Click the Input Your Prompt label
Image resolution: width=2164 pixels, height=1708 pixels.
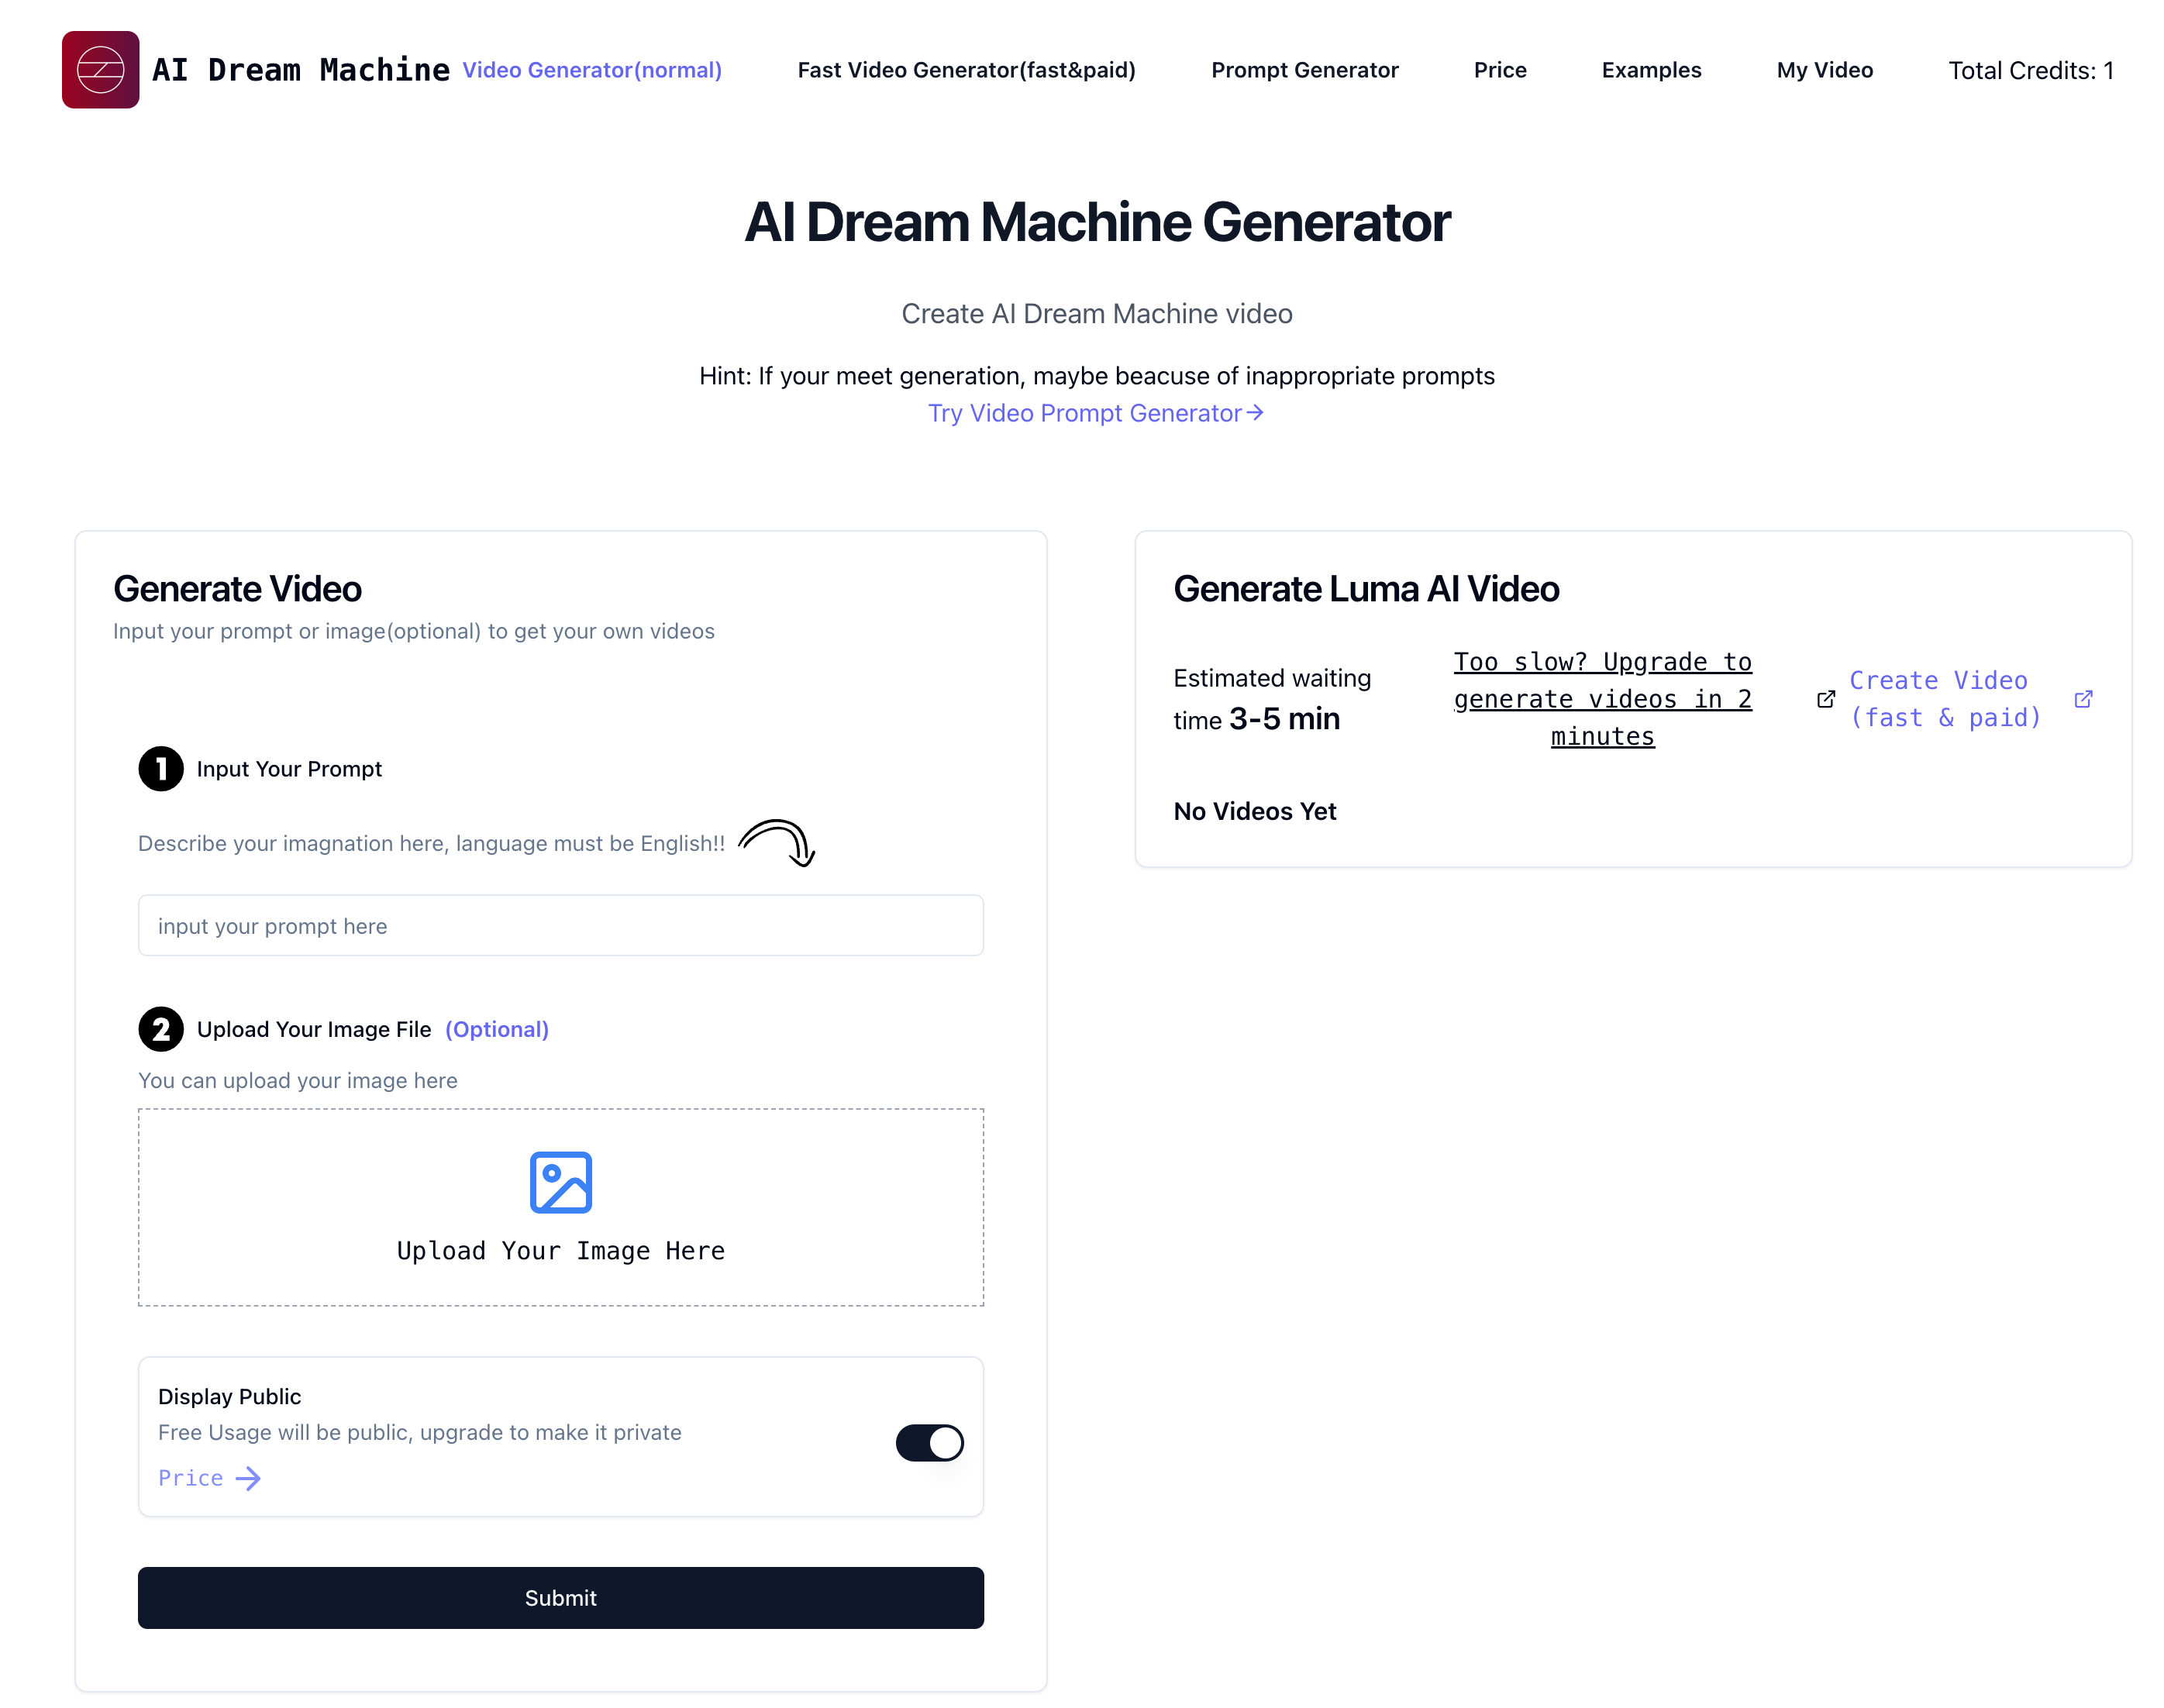click(x=289, y=769)
